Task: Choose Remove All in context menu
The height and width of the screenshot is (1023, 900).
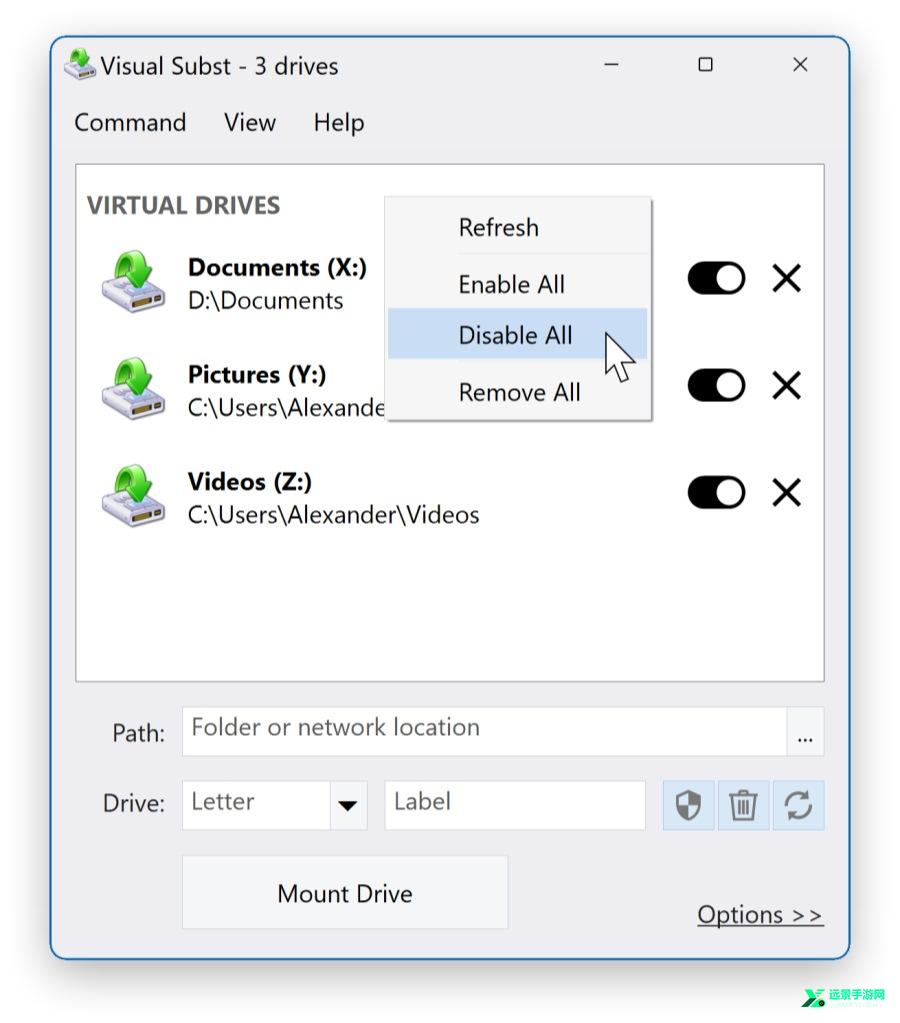Action: (520, 392)
